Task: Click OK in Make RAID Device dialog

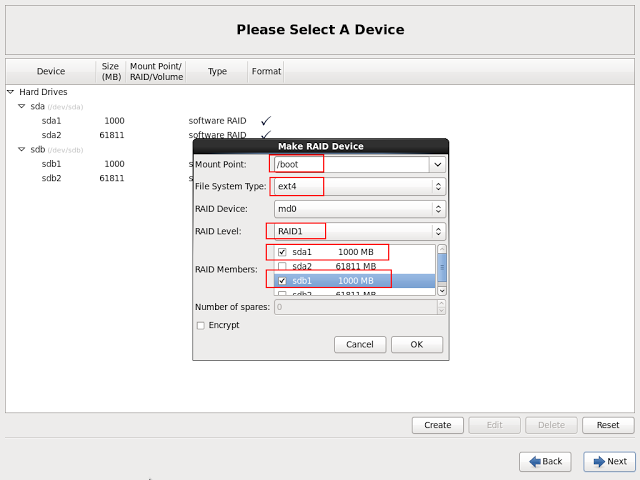Action: 417,344
